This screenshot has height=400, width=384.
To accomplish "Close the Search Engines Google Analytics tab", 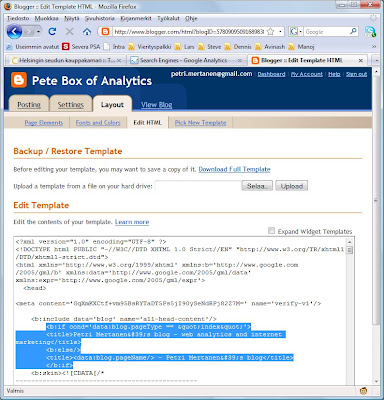I will [240, 60].
